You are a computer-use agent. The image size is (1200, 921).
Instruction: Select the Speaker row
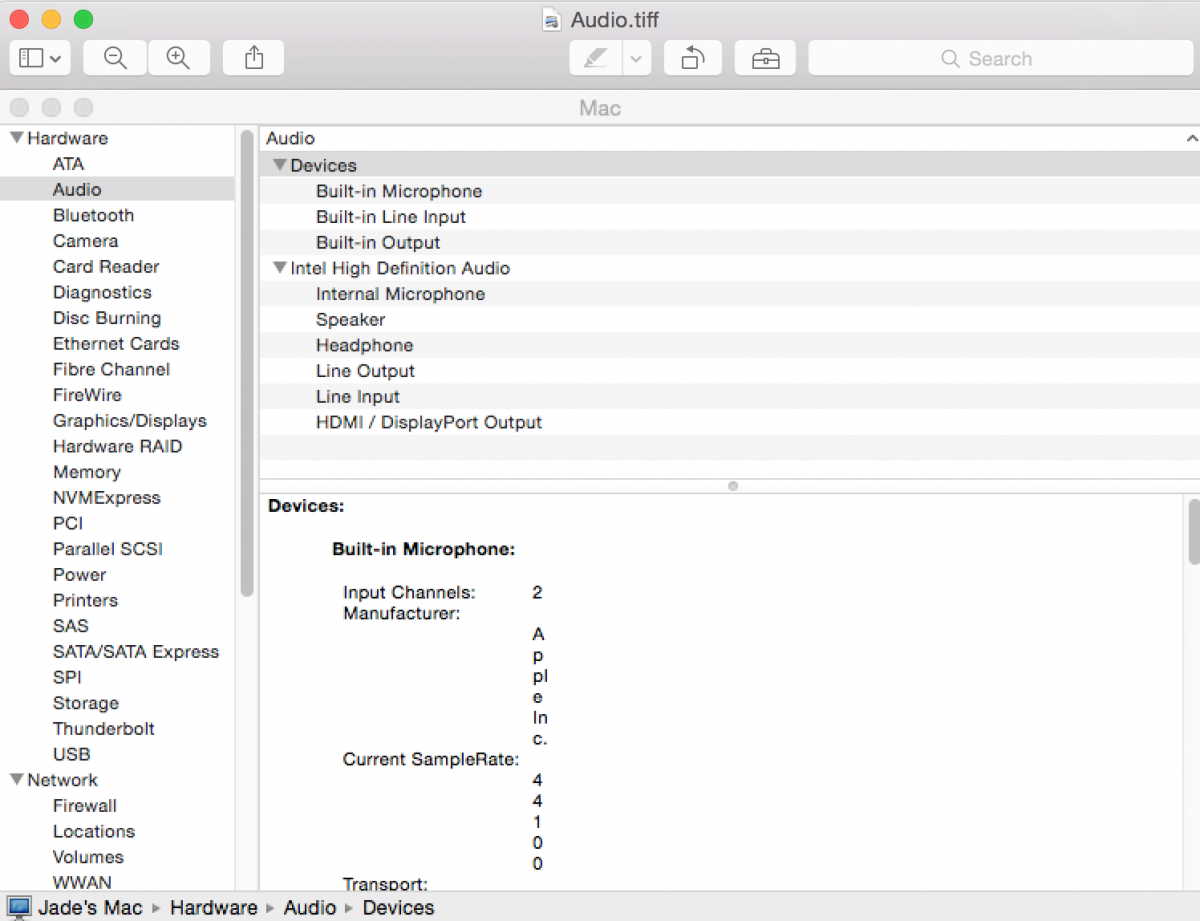pos(729,320)
